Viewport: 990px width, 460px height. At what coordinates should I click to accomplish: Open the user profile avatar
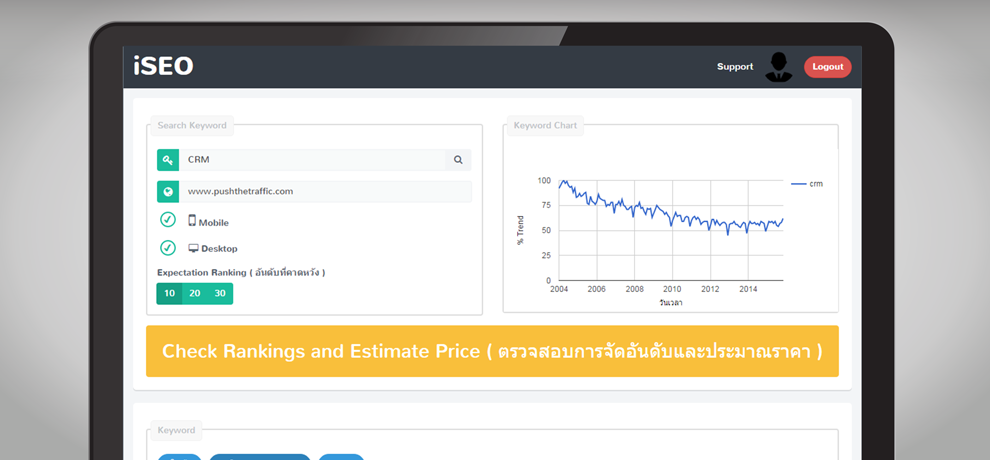coord(778,67)
